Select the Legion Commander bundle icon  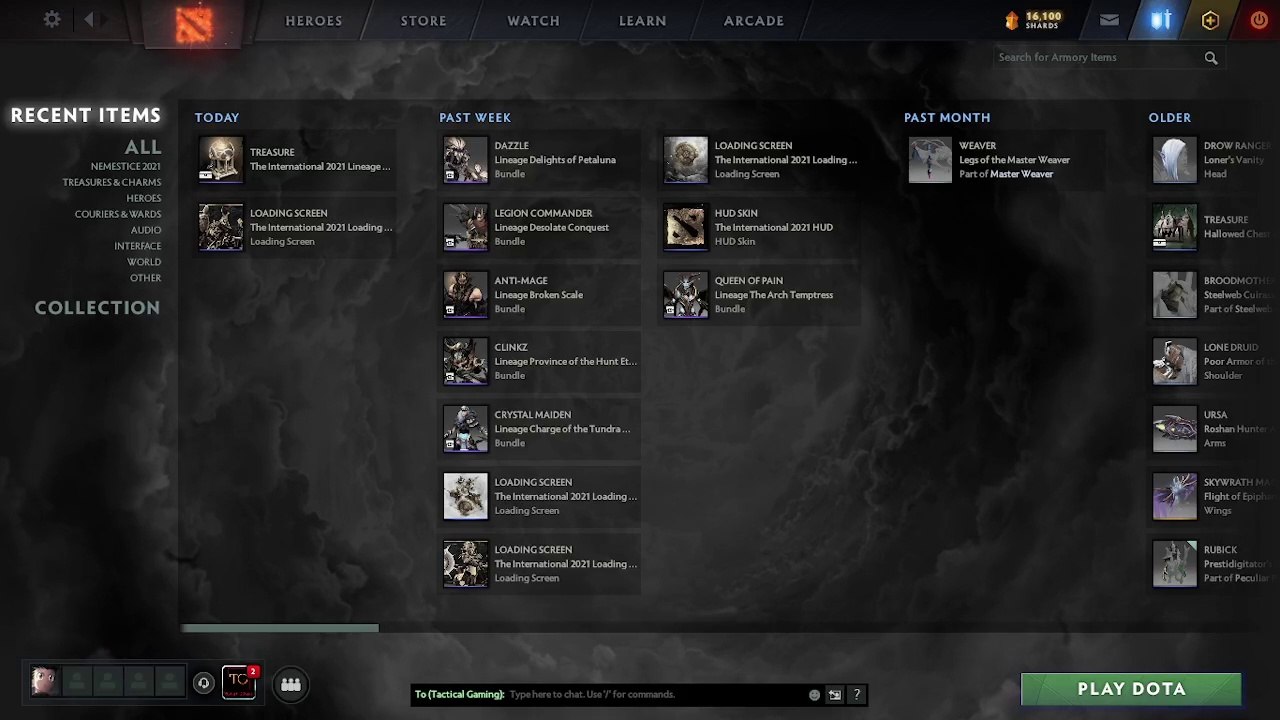tap(466, 227)
